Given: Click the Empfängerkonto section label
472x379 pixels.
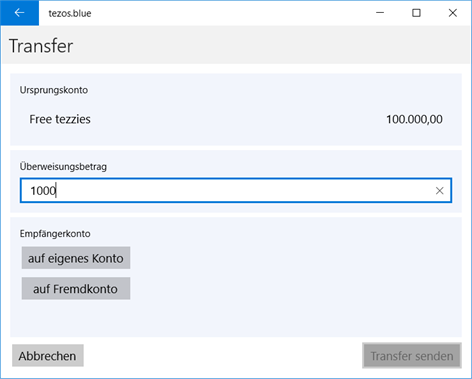Looking at the screenshot, I should 55,233.
